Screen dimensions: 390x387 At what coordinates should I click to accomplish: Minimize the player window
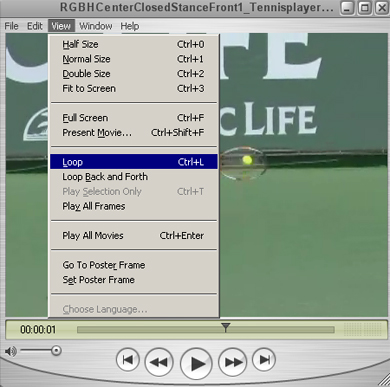[x=347, y=8]
